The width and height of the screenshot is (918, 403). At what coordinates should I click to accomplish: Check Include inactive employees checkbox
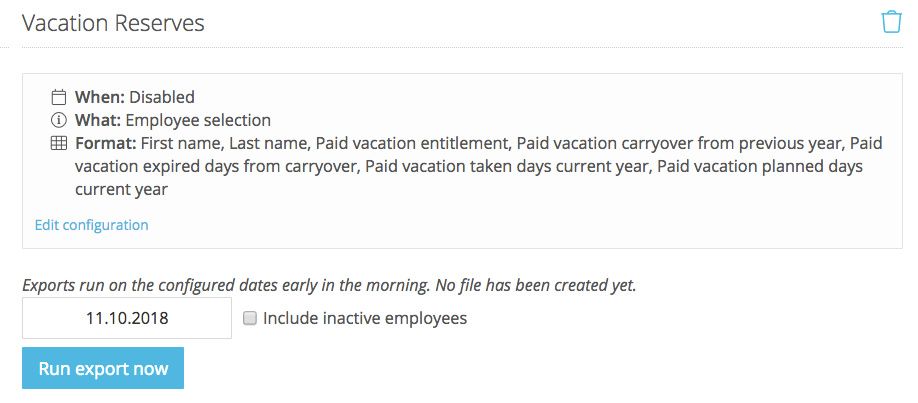pyautogui.click(x=250, y=318)
